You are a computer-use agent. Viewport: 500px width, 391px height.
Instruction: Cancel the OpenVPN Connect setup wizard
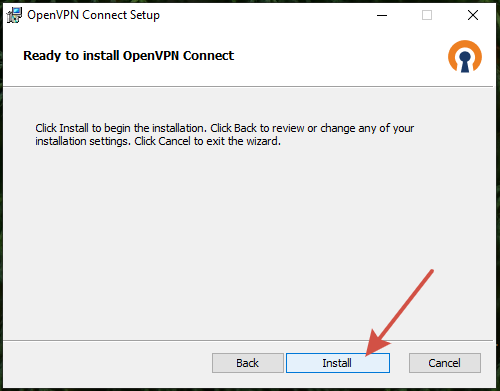[x=445, y=363]
